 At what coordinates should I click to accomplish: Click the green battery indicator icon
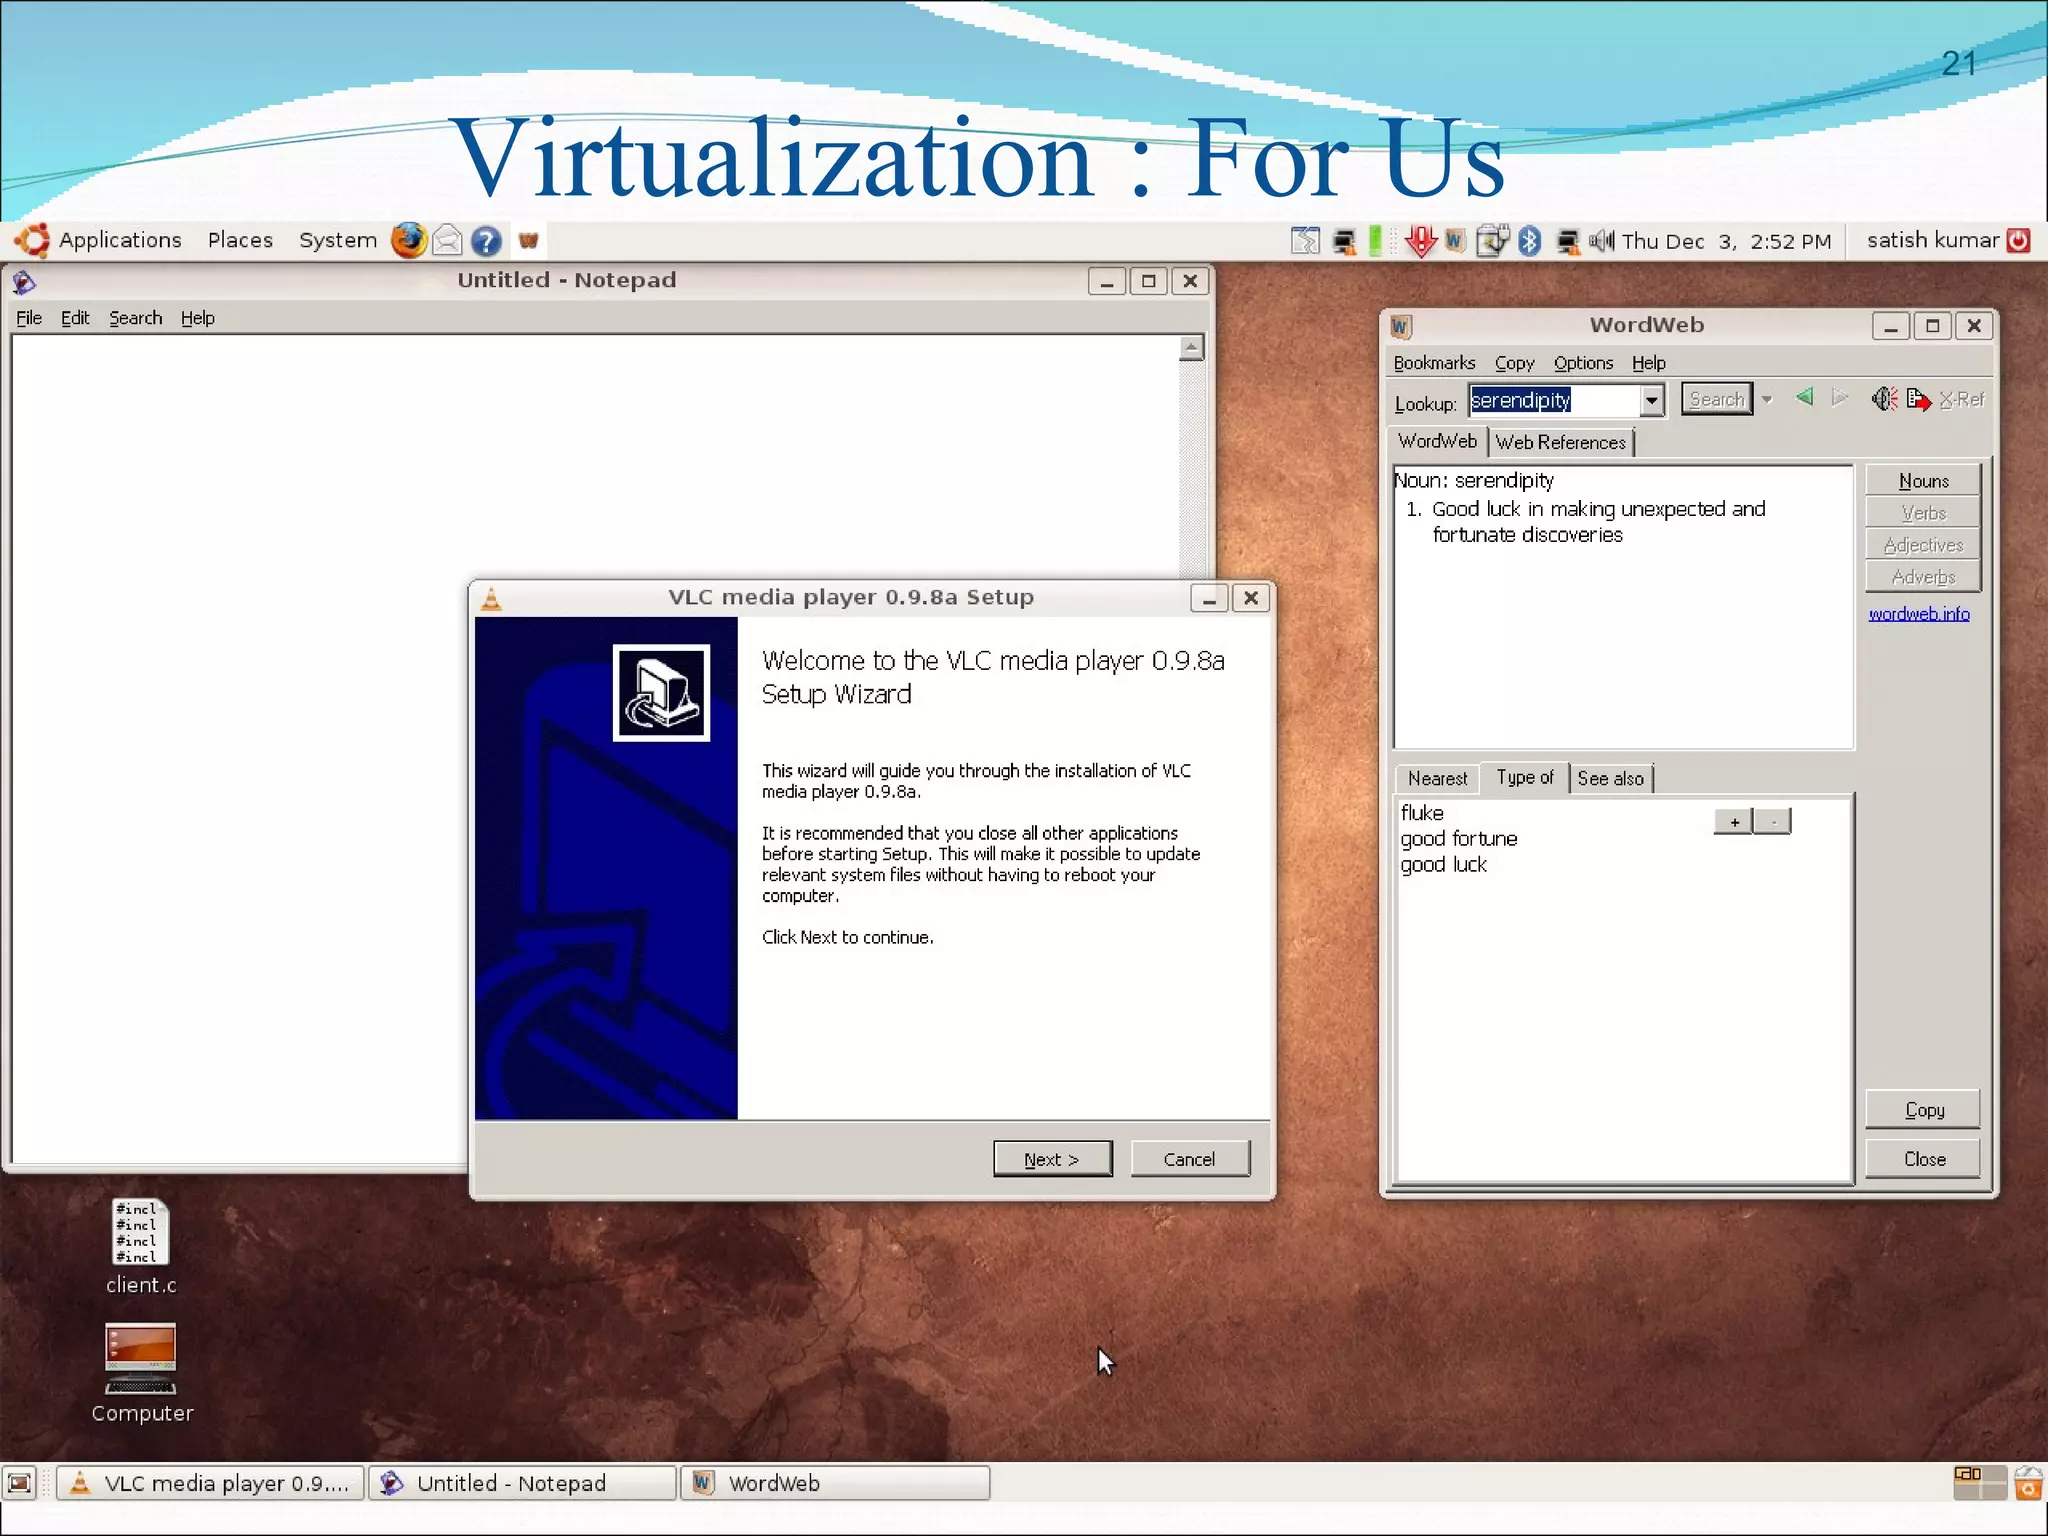[1376, 241]
